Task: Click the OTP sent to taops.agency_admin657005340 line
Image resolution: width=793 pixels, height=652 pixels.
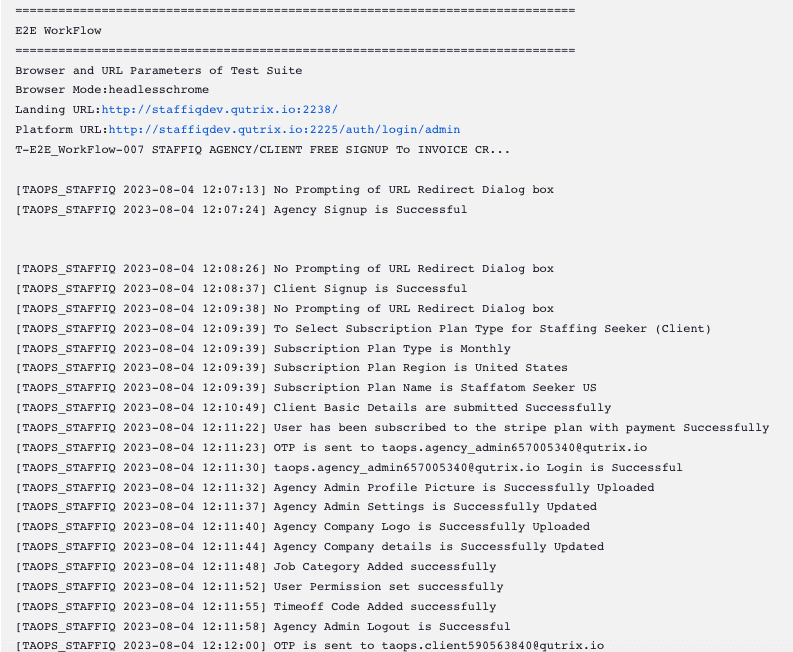Action: 331,448
